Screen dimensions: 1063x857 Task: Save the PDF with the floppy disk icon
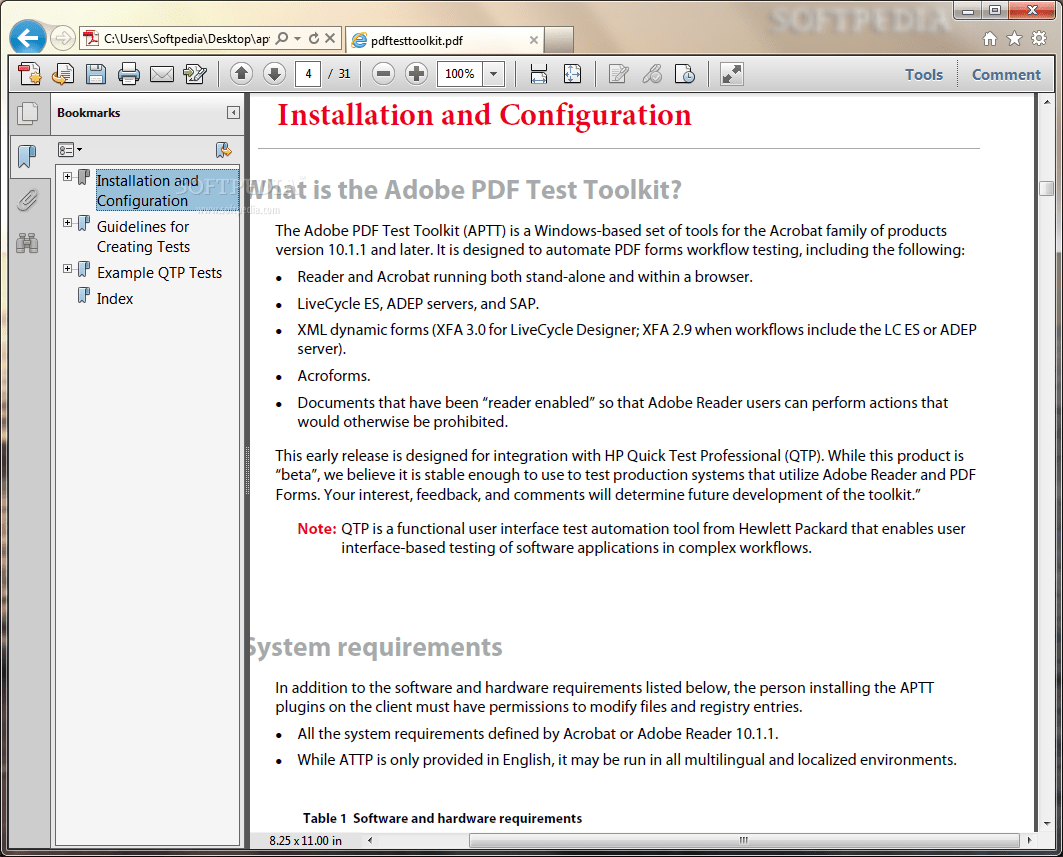[95, 73]
